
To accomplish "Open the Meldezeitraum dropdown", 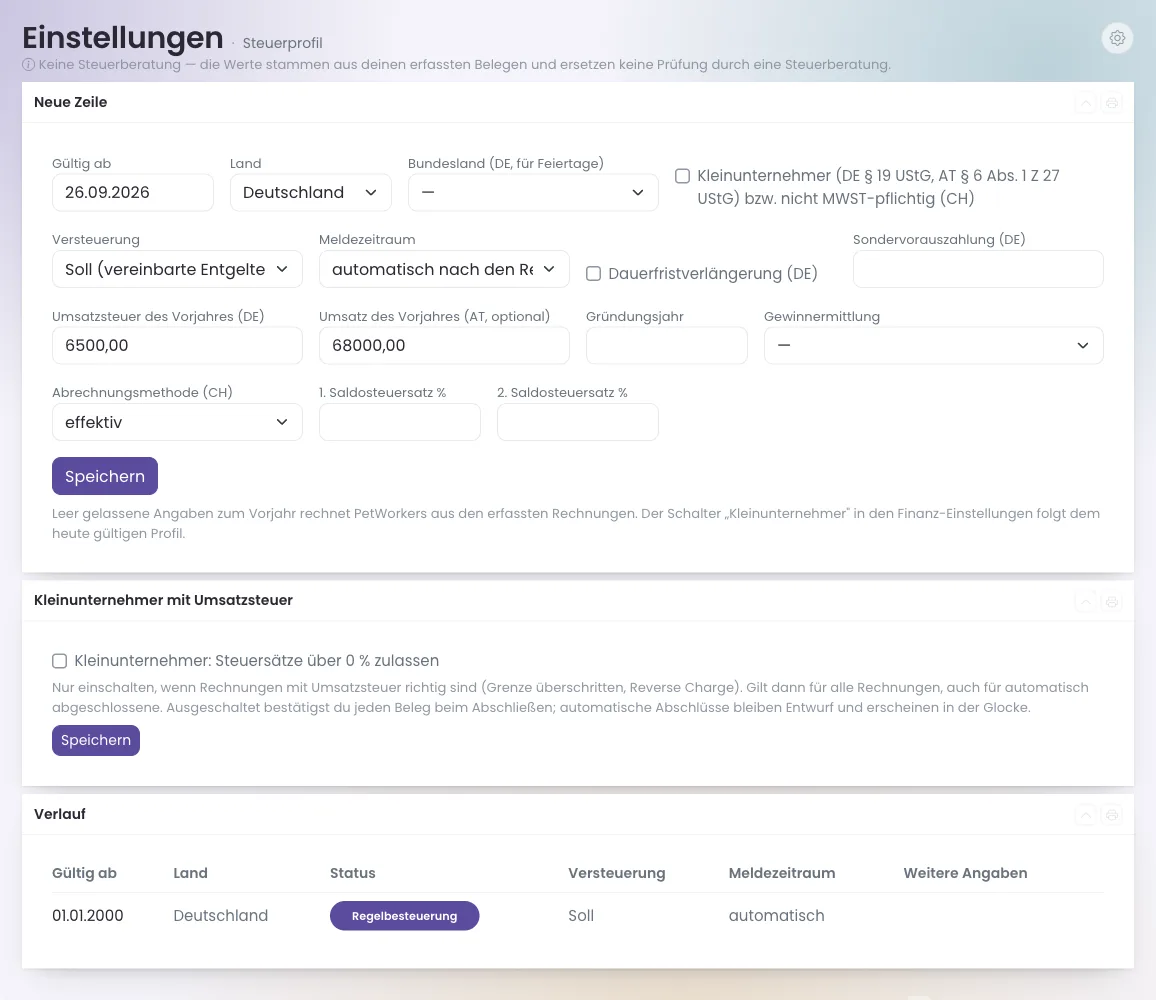I will 444,269.
